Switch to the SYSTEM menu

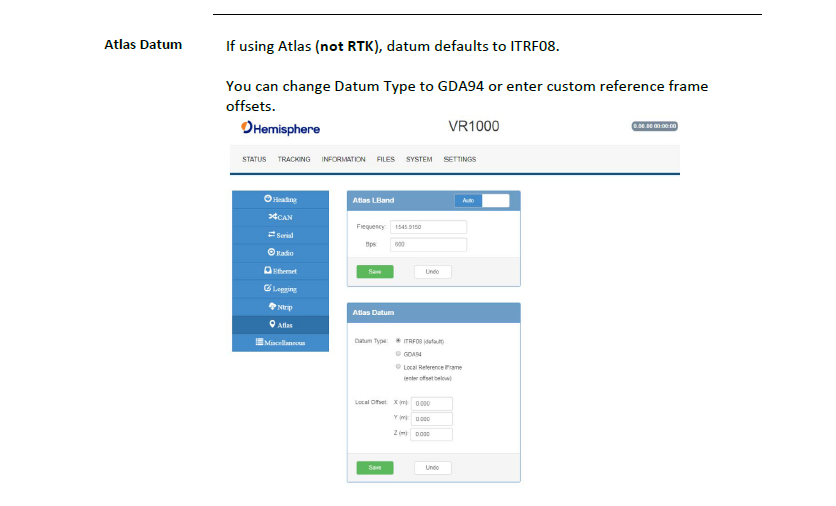pyautogui.click(x=419, y=159)
